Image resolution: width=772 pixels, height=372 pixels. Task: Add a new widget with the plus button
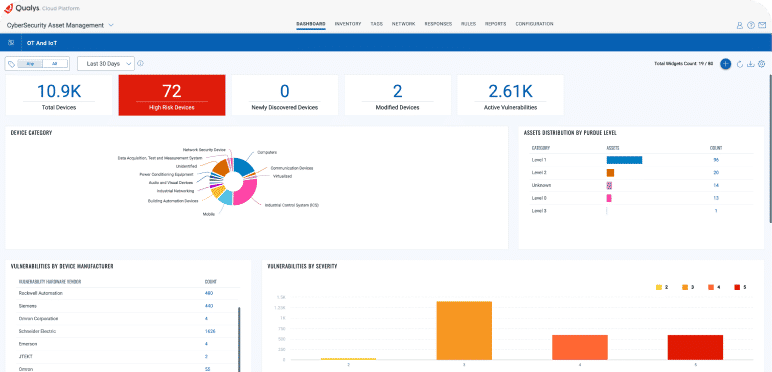point(725,64)
